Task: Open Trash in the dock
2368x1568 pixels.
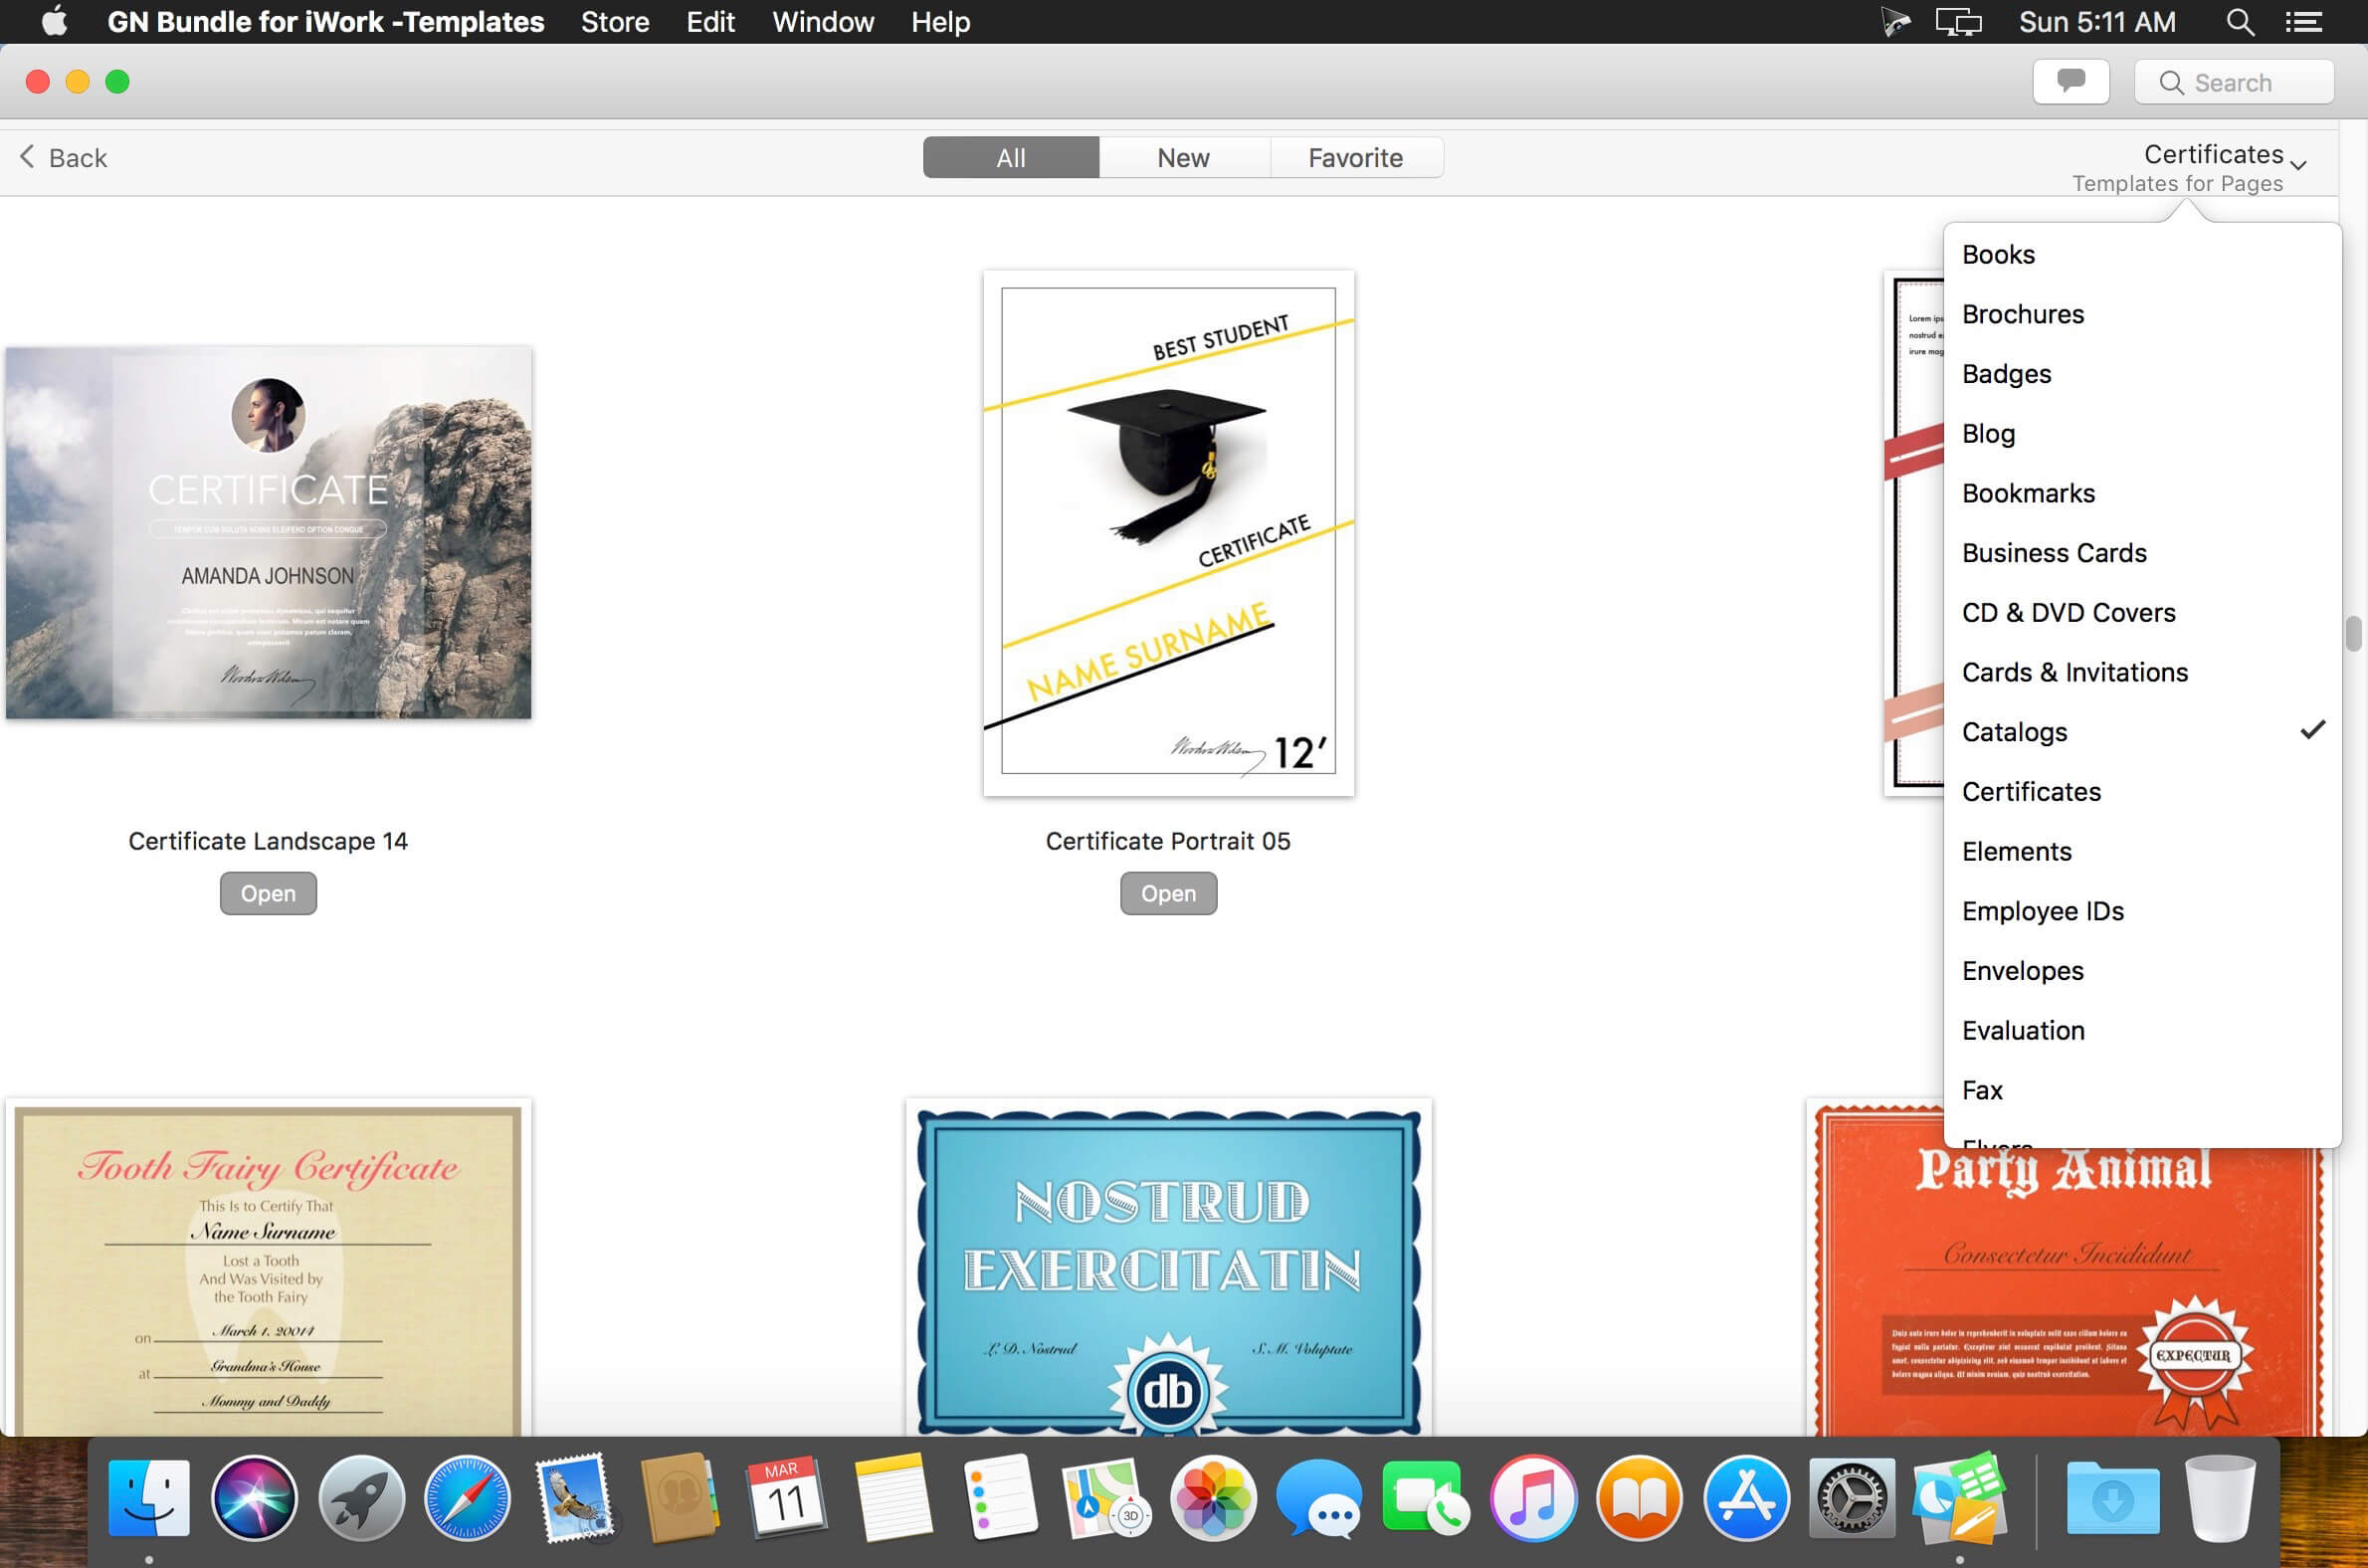Action: pyautogui.click(x=2220, y=1497)
